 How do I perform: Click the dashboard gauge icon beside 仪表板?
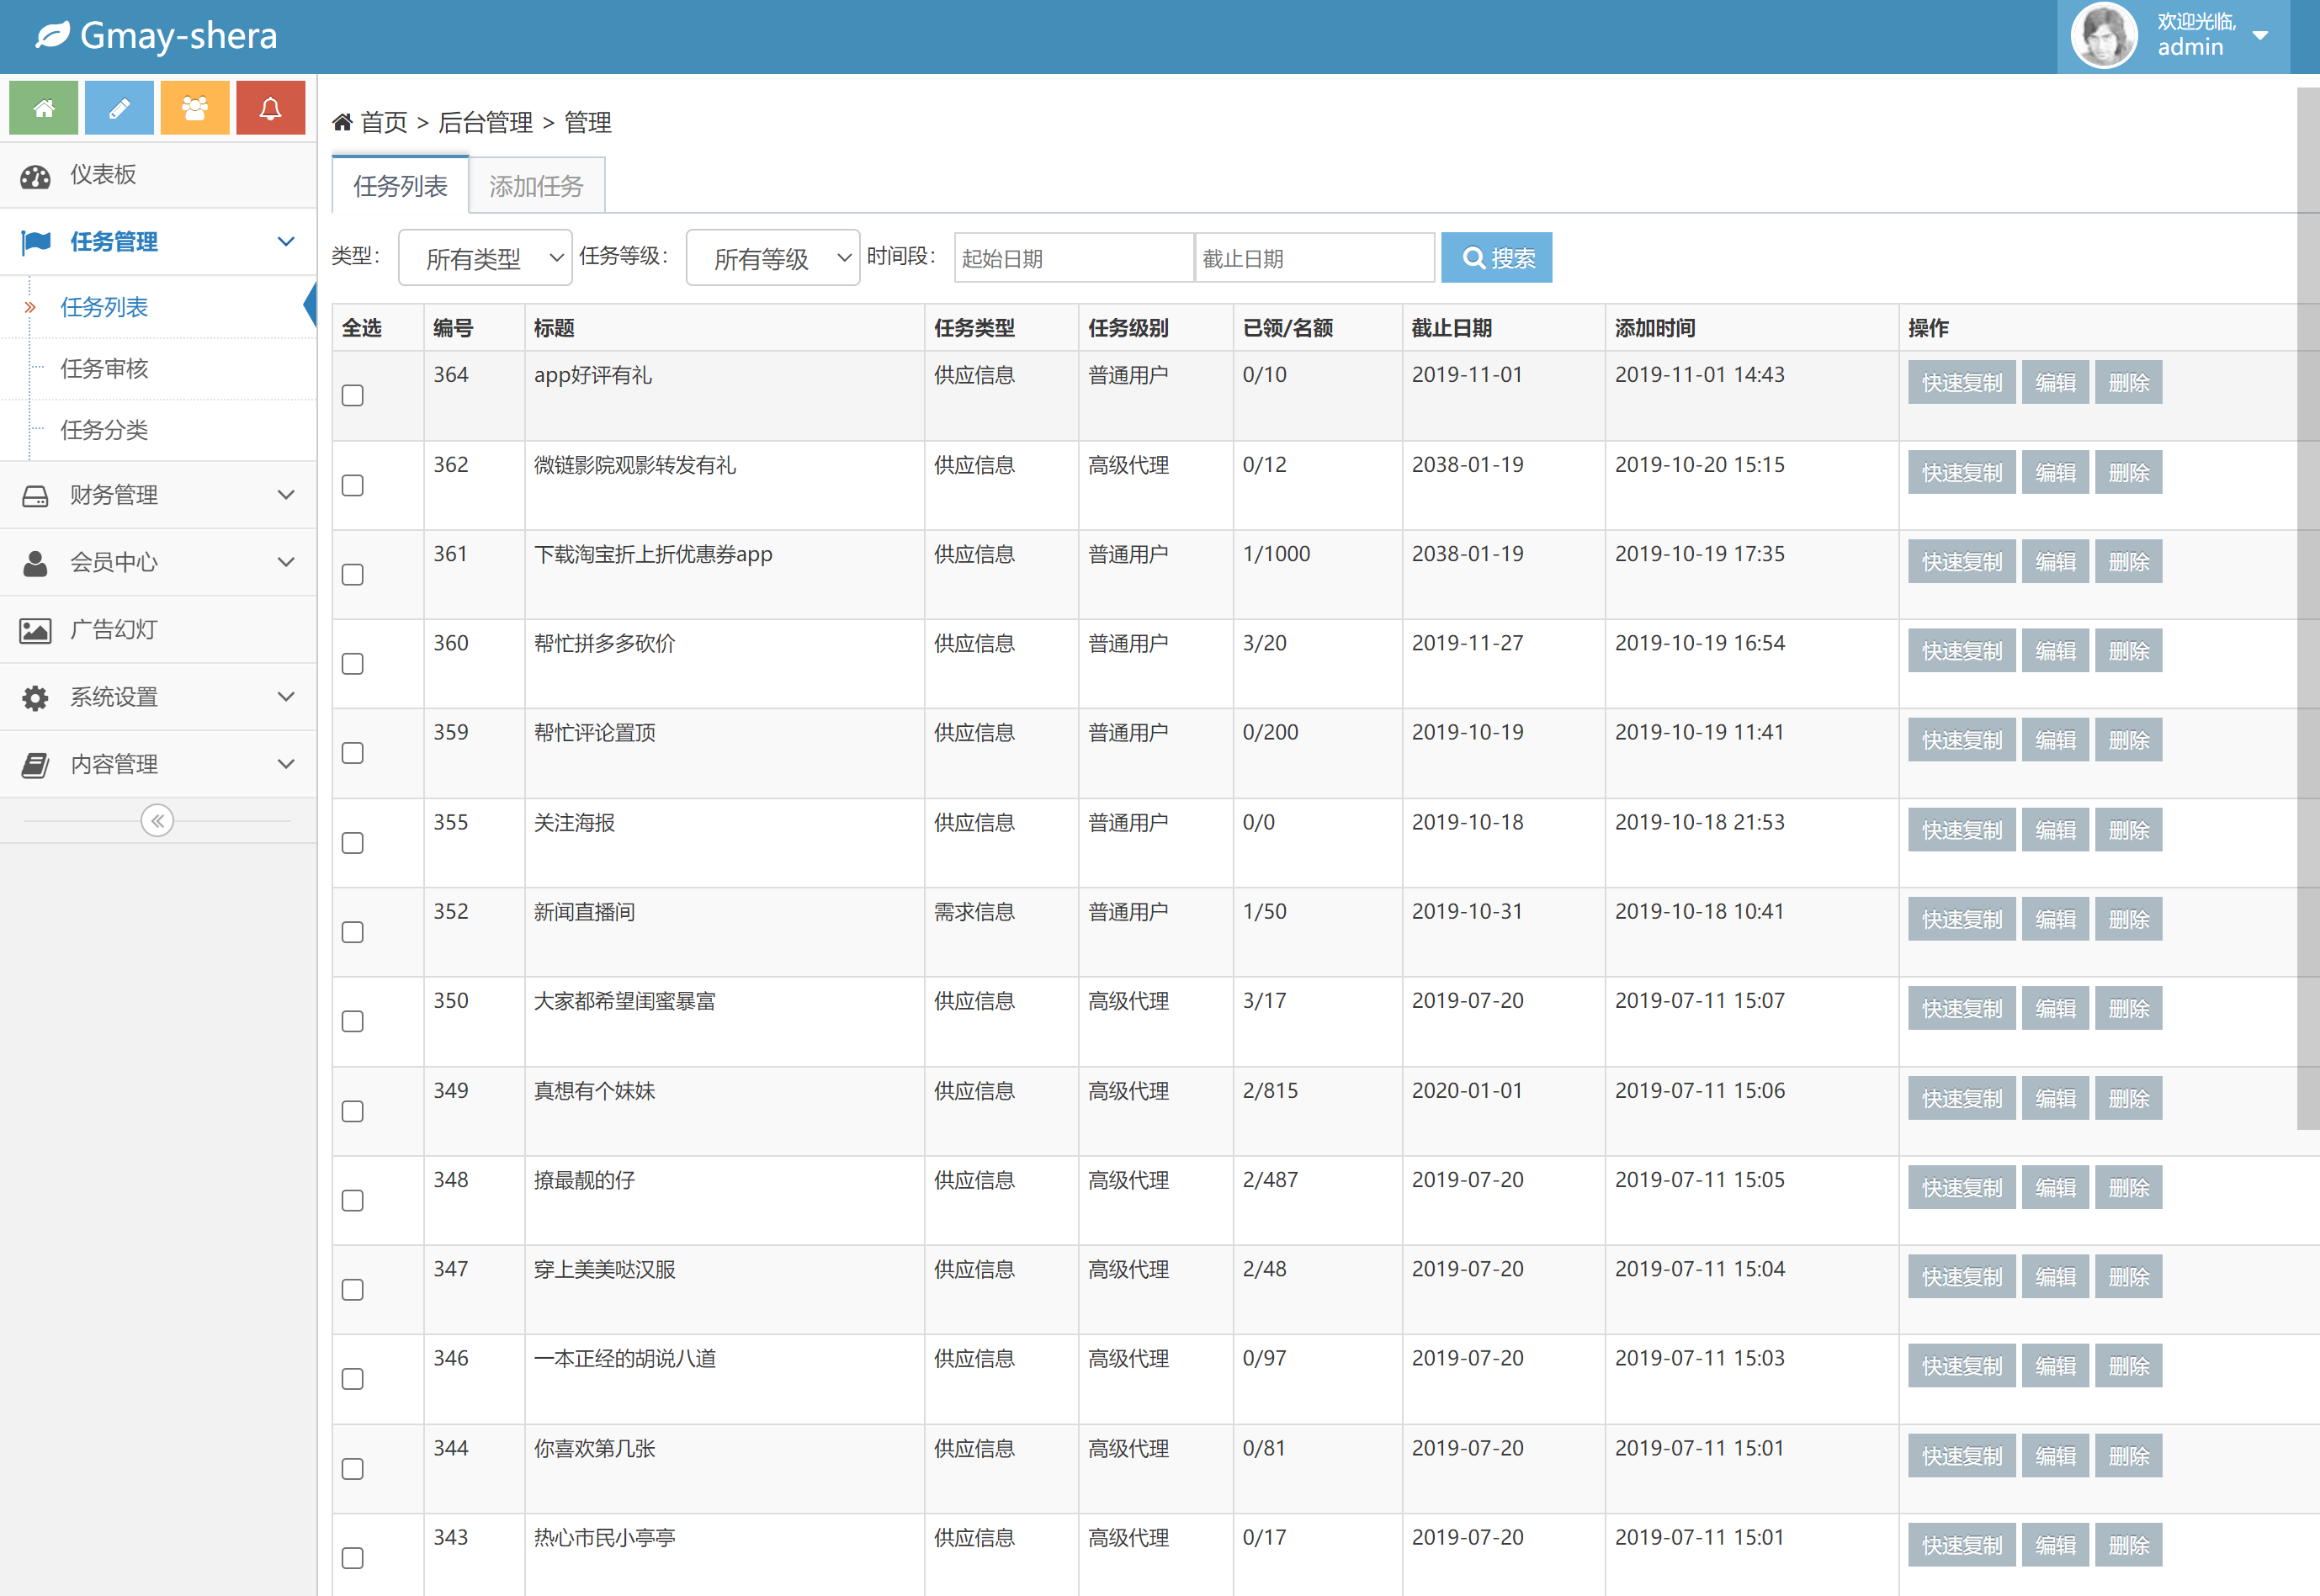click(x=35, y=177)
